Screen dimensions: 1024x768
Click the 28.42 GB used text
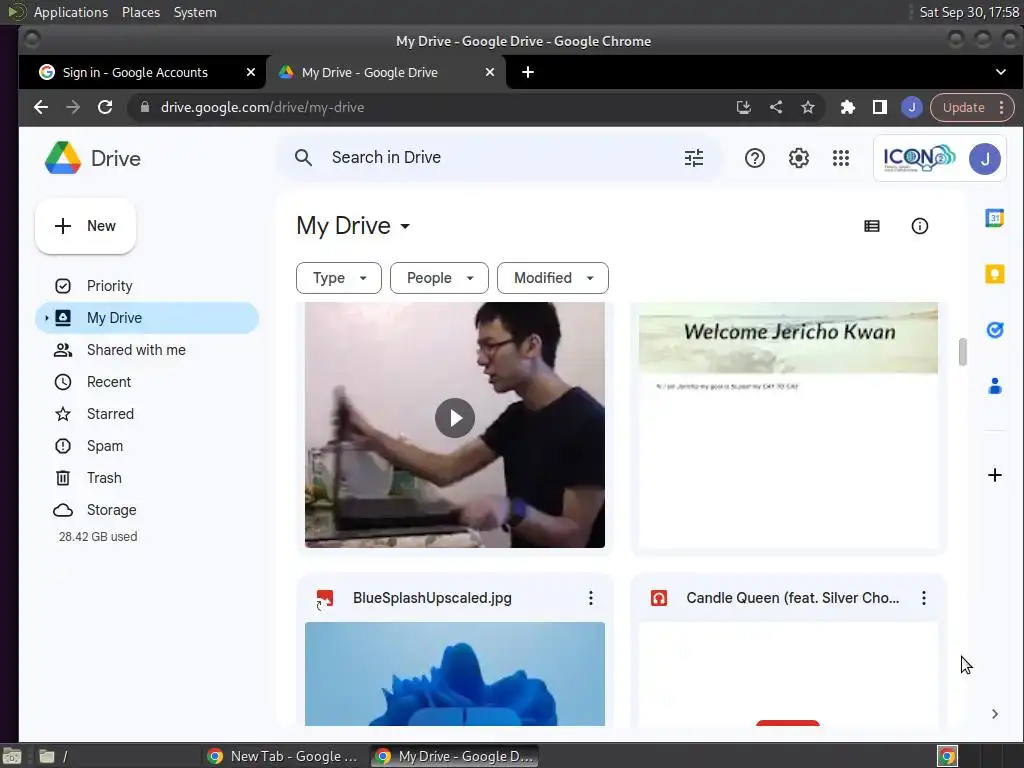click(x=98, y=537)
